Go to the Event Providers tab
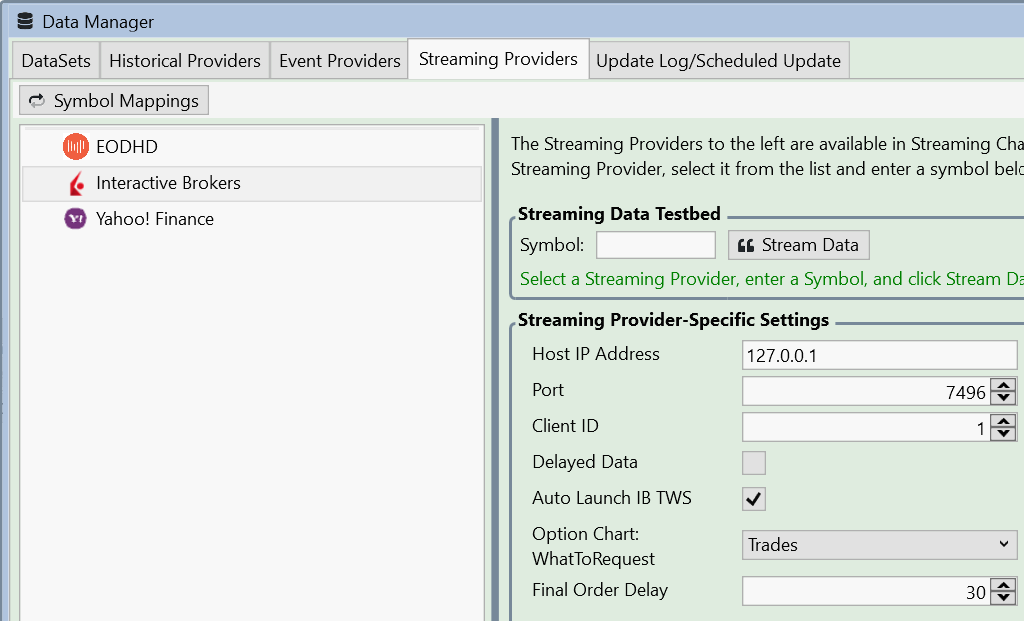1024x621 pixels. click(340, 61)
